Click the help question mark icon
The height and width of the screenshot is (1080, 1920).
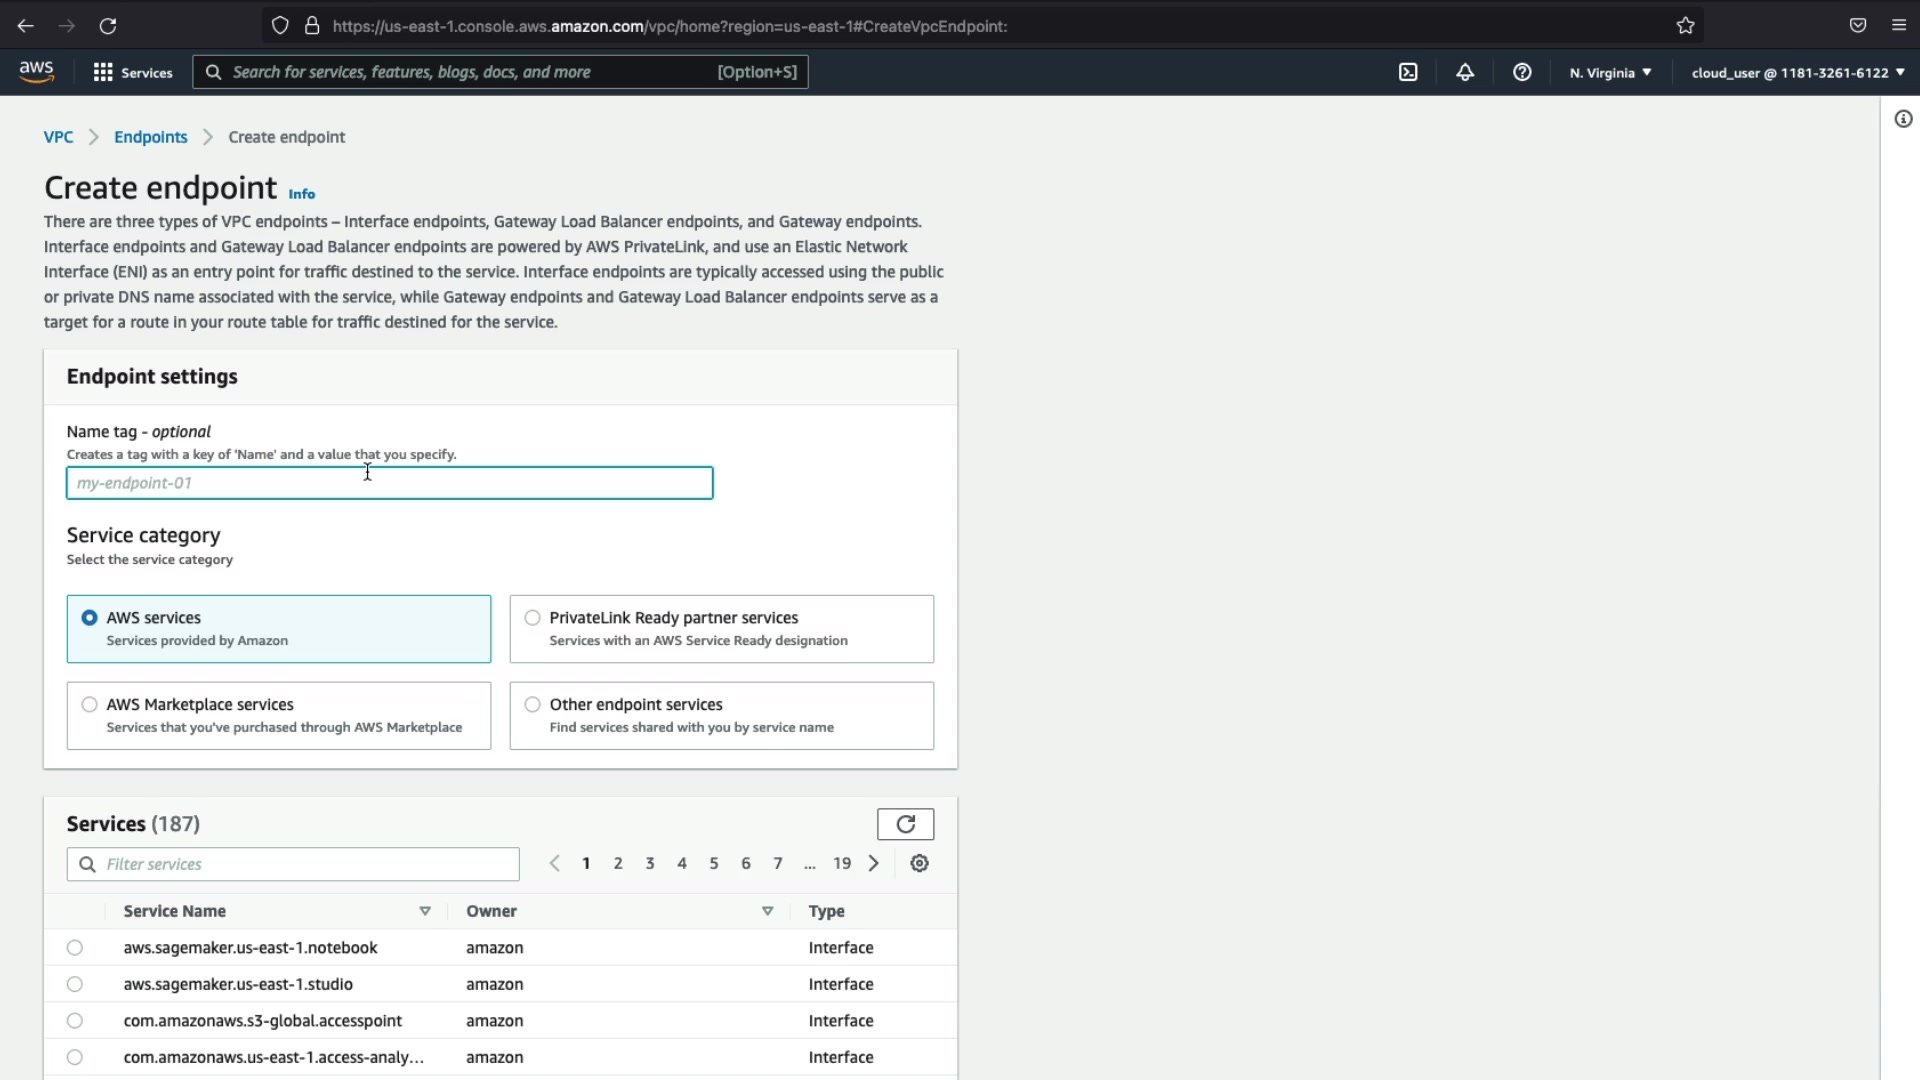tap(1522, 72)
